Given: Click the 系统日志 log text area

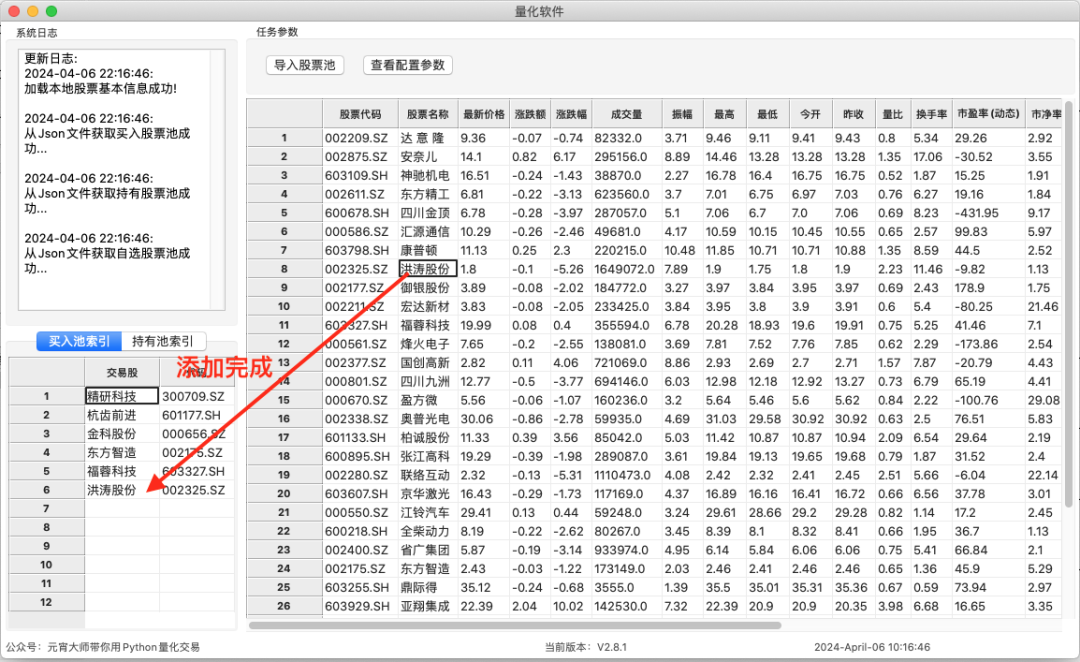Looking at the screenshot, I should click(x=120, y=180).
